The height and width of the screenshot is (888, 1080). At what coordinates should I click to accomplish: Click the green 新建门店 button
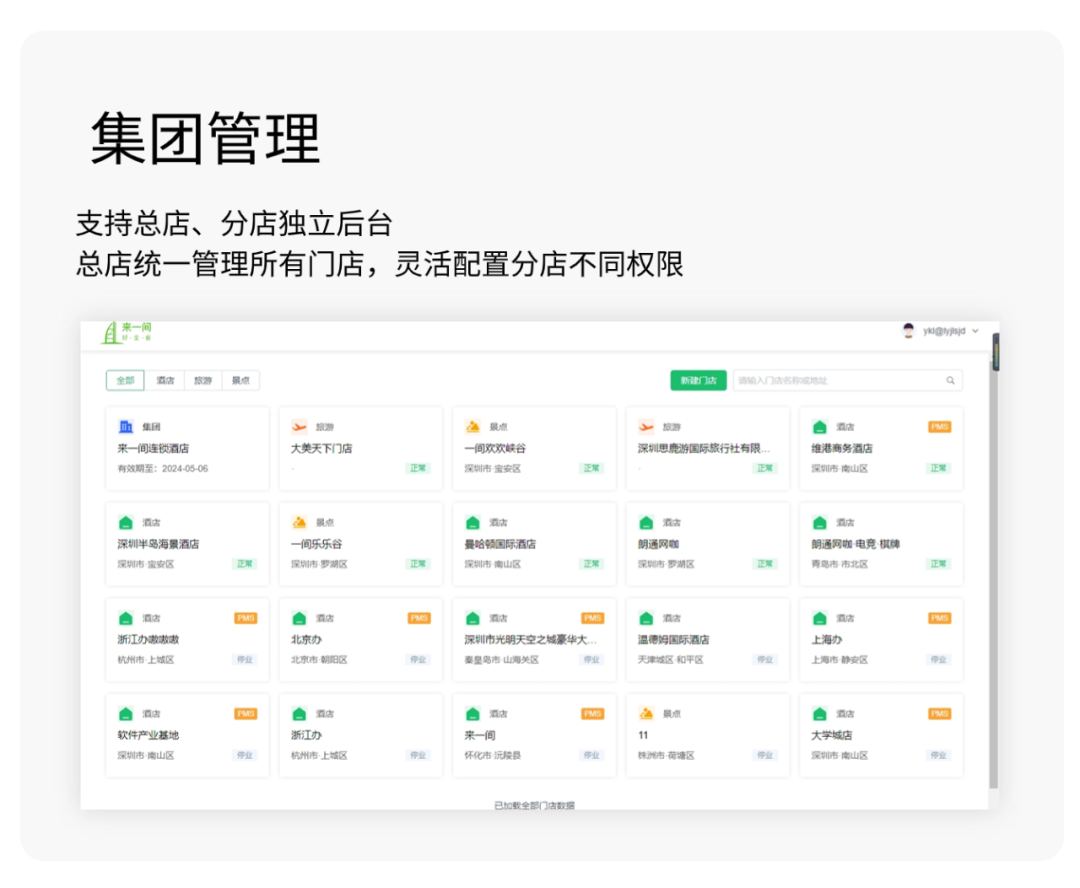tap(698, 380)
